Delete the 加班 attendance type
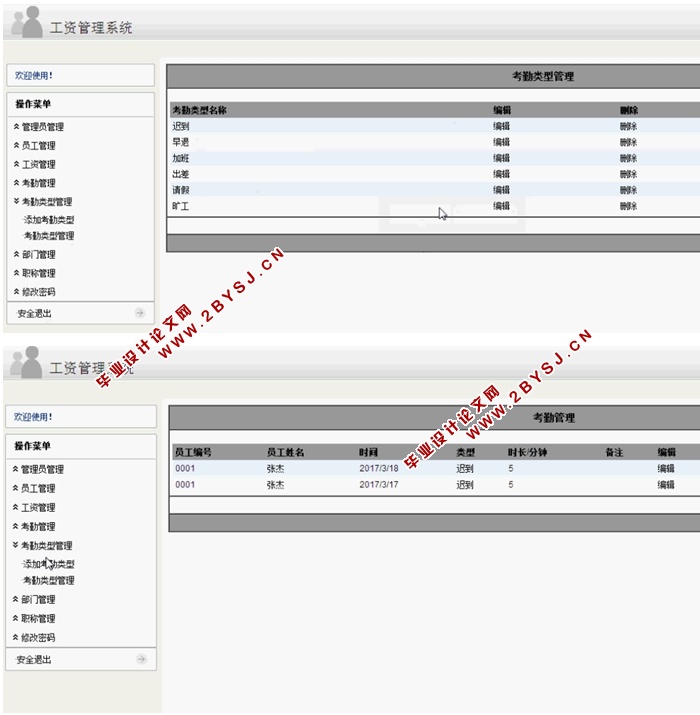 (628, 158)
